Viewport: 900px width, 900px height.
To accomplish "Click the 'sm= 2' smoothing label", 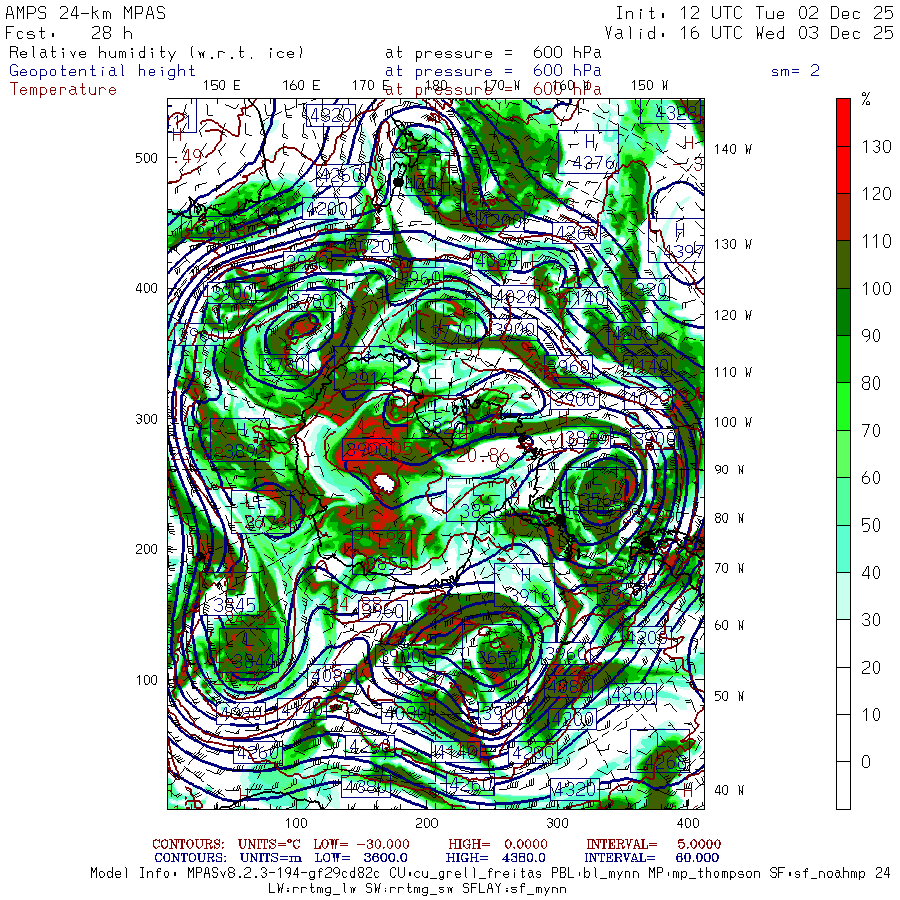I will (796, 71).
